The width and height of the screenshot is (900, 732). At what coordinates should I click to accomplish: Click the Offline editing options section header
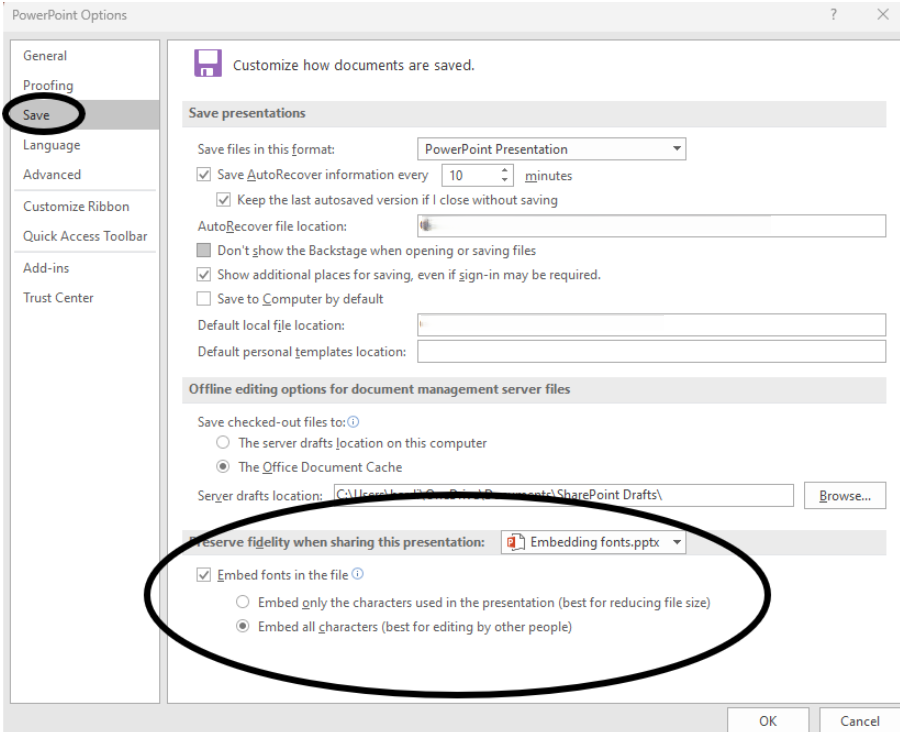534,390
